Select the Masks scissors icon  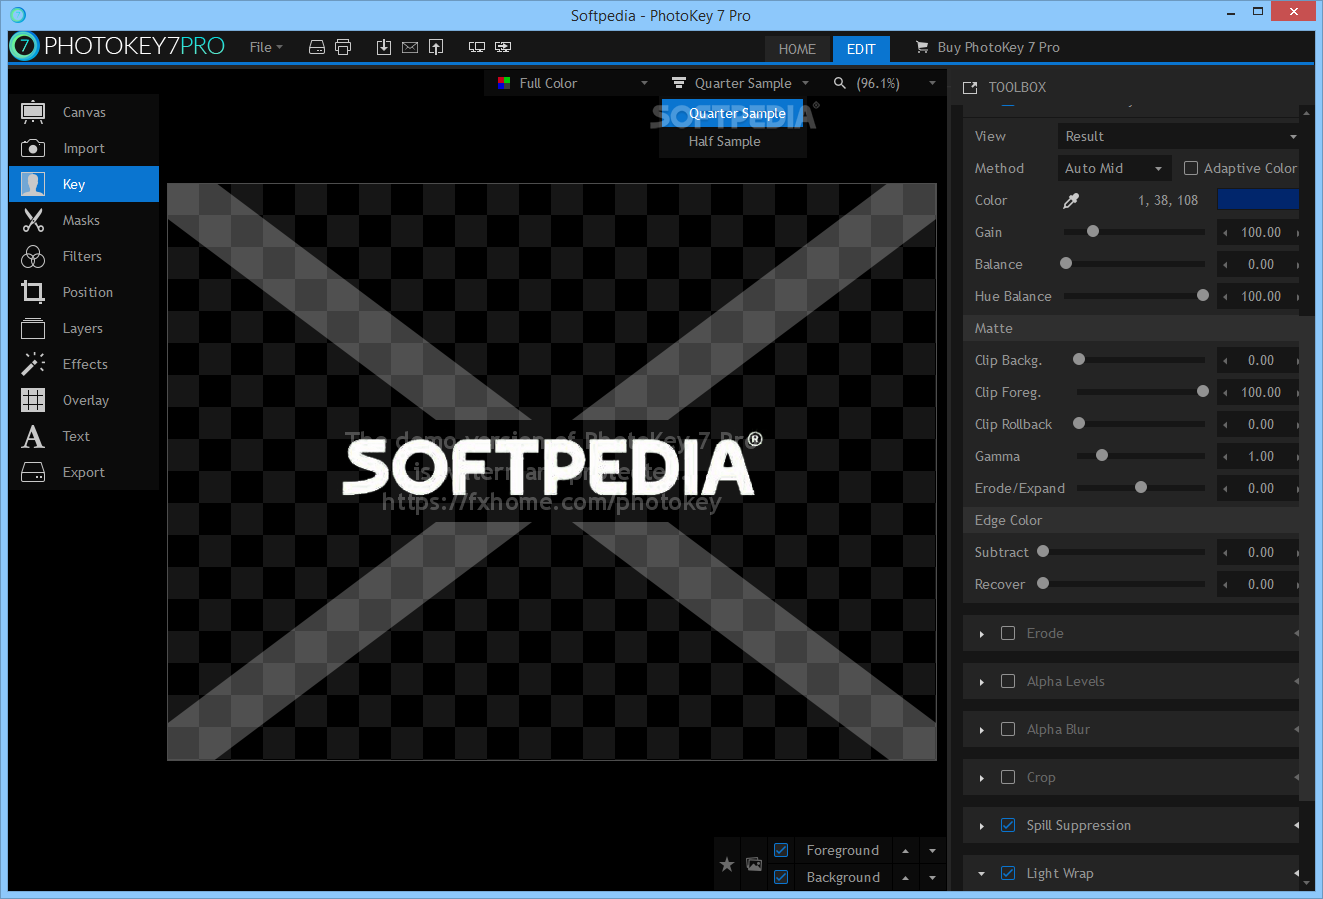(33, 220)
